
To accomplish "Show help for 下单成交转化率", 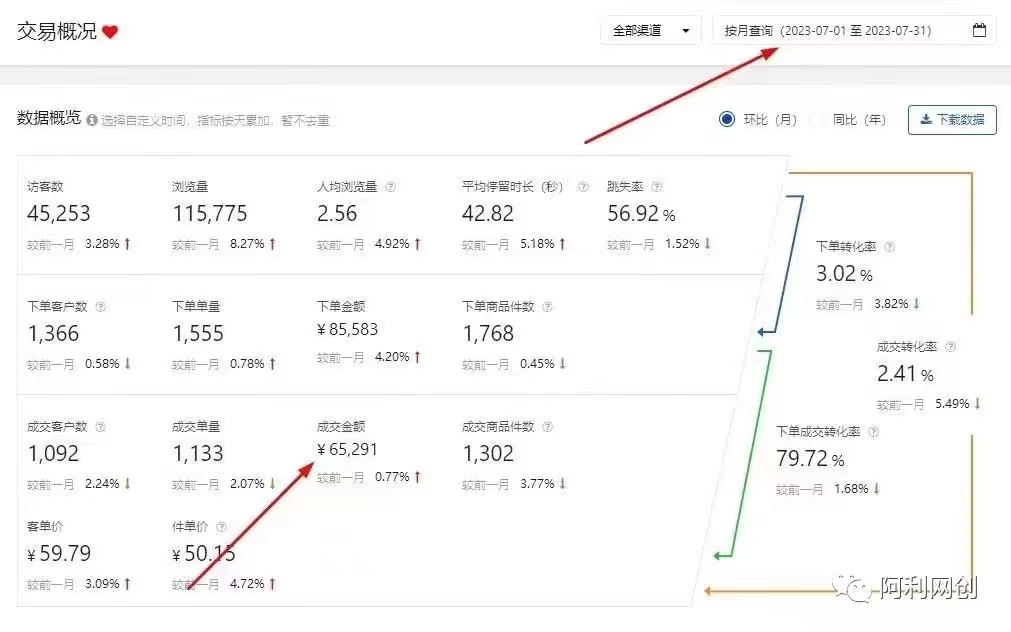I will click(873, 431).
